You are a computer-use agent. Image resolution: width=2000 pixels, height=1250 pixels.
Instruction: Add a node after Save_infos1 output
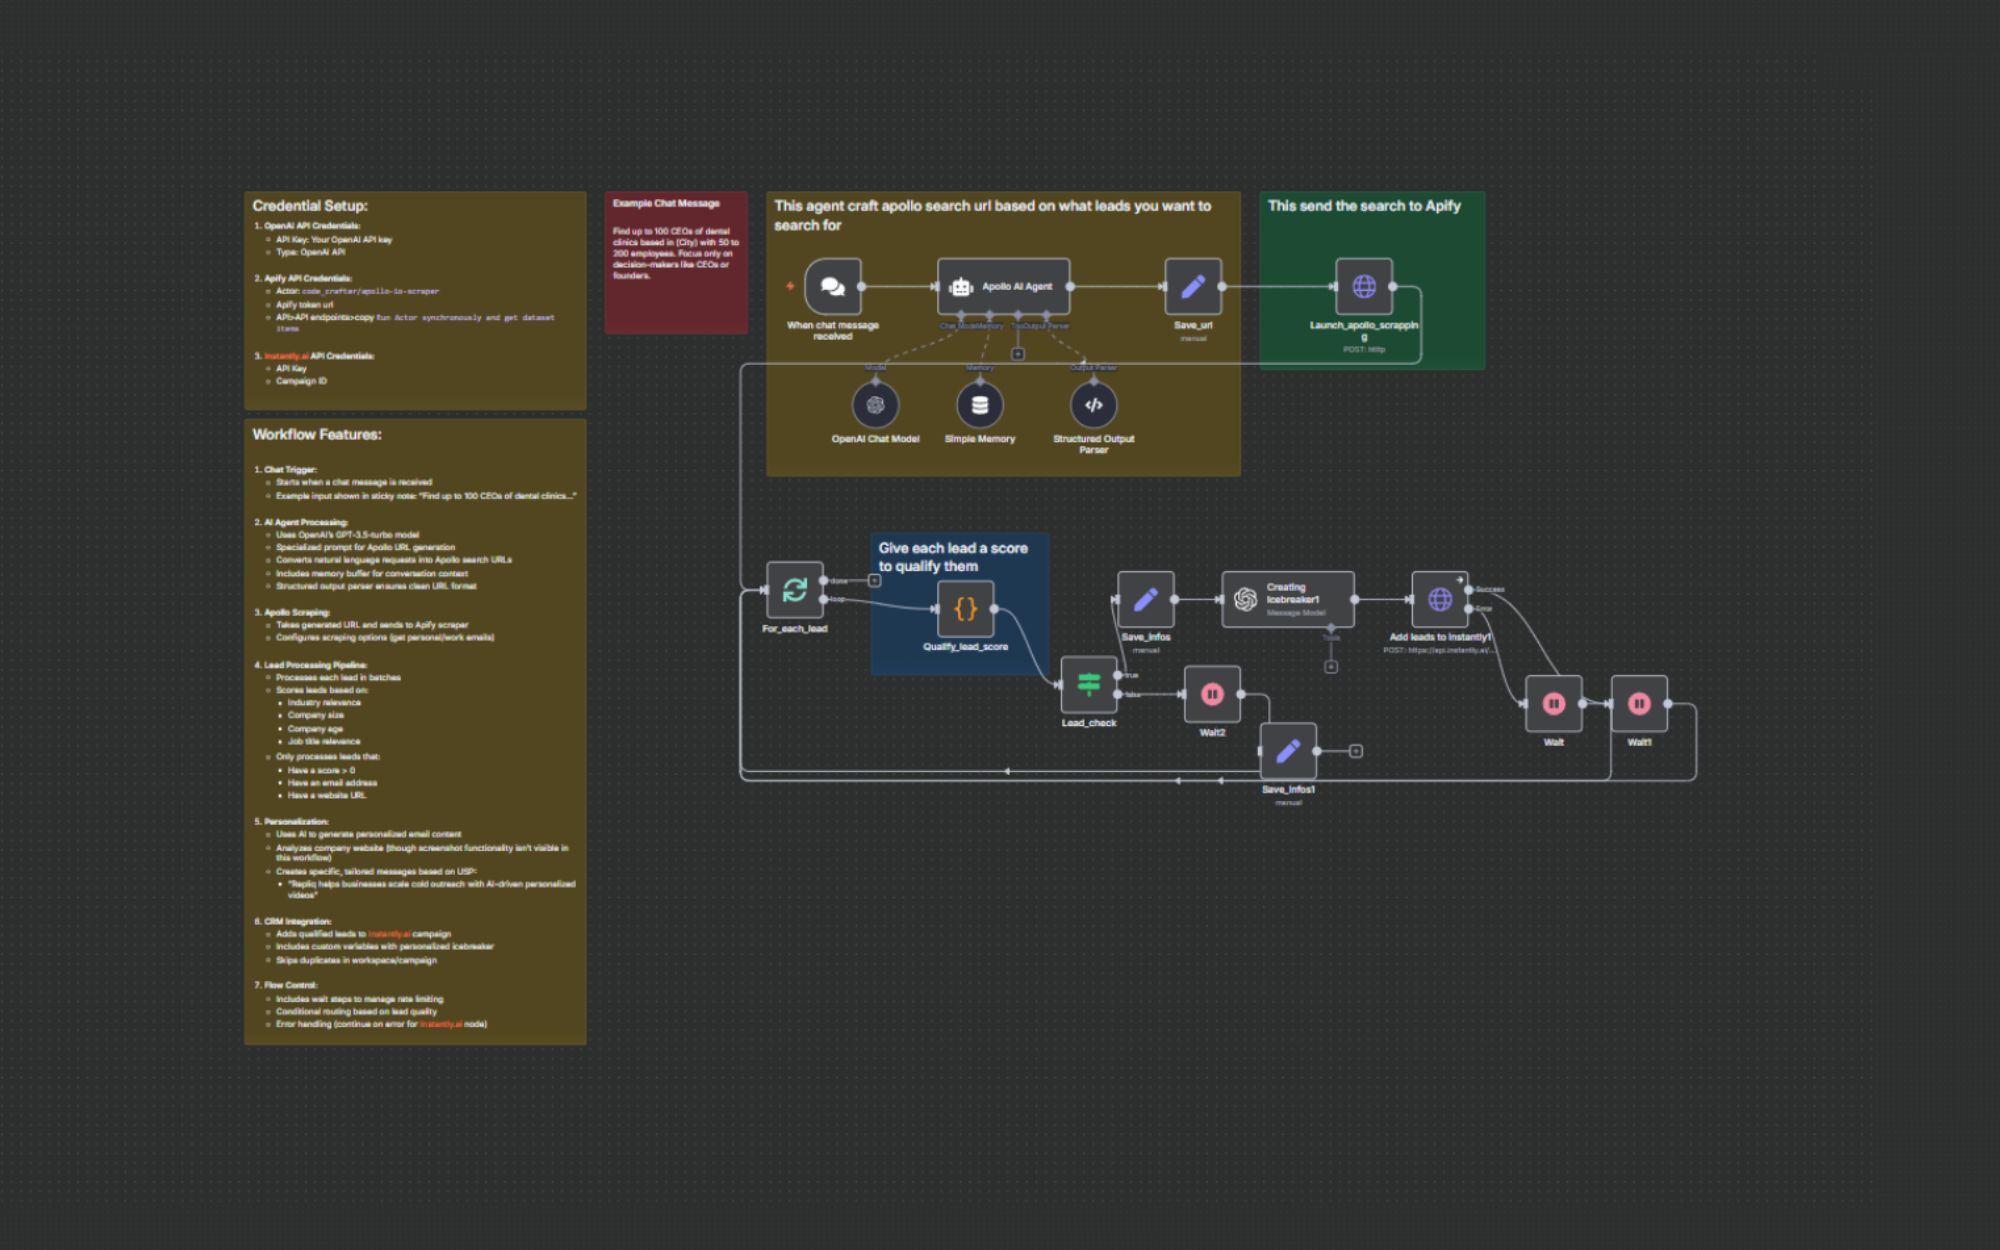point(1356,751)
